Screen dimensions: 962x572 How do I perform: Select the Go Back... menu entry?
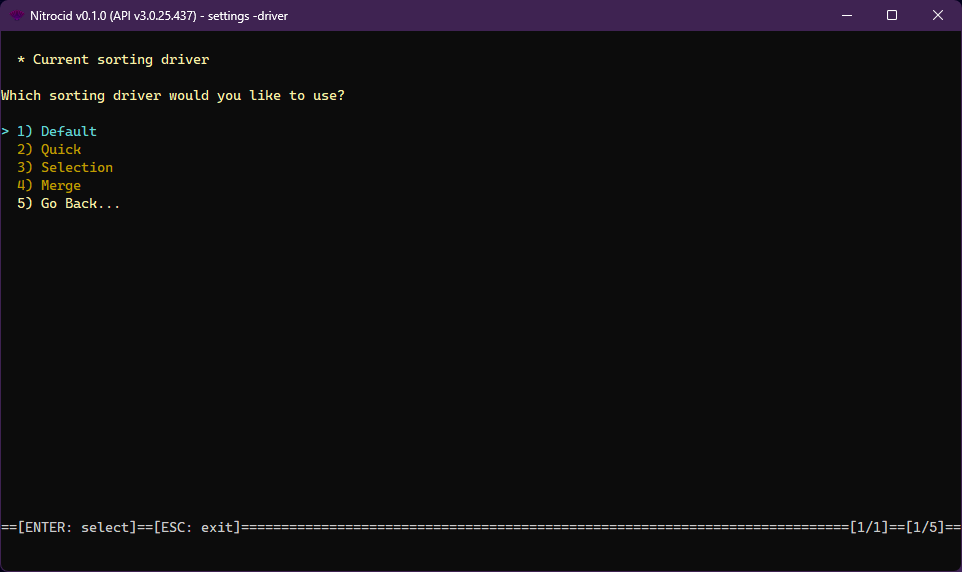80,204
